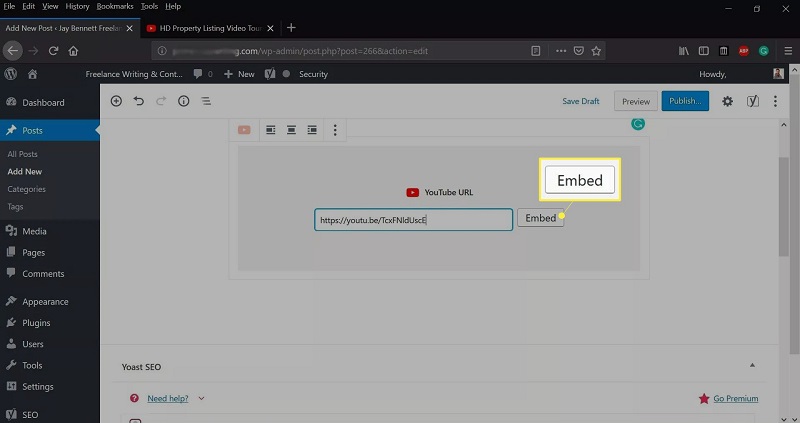Image resolution: width=800 pixels, height=423 pixels.
Task: Open block navigation list icon
Action: [206, 101]
